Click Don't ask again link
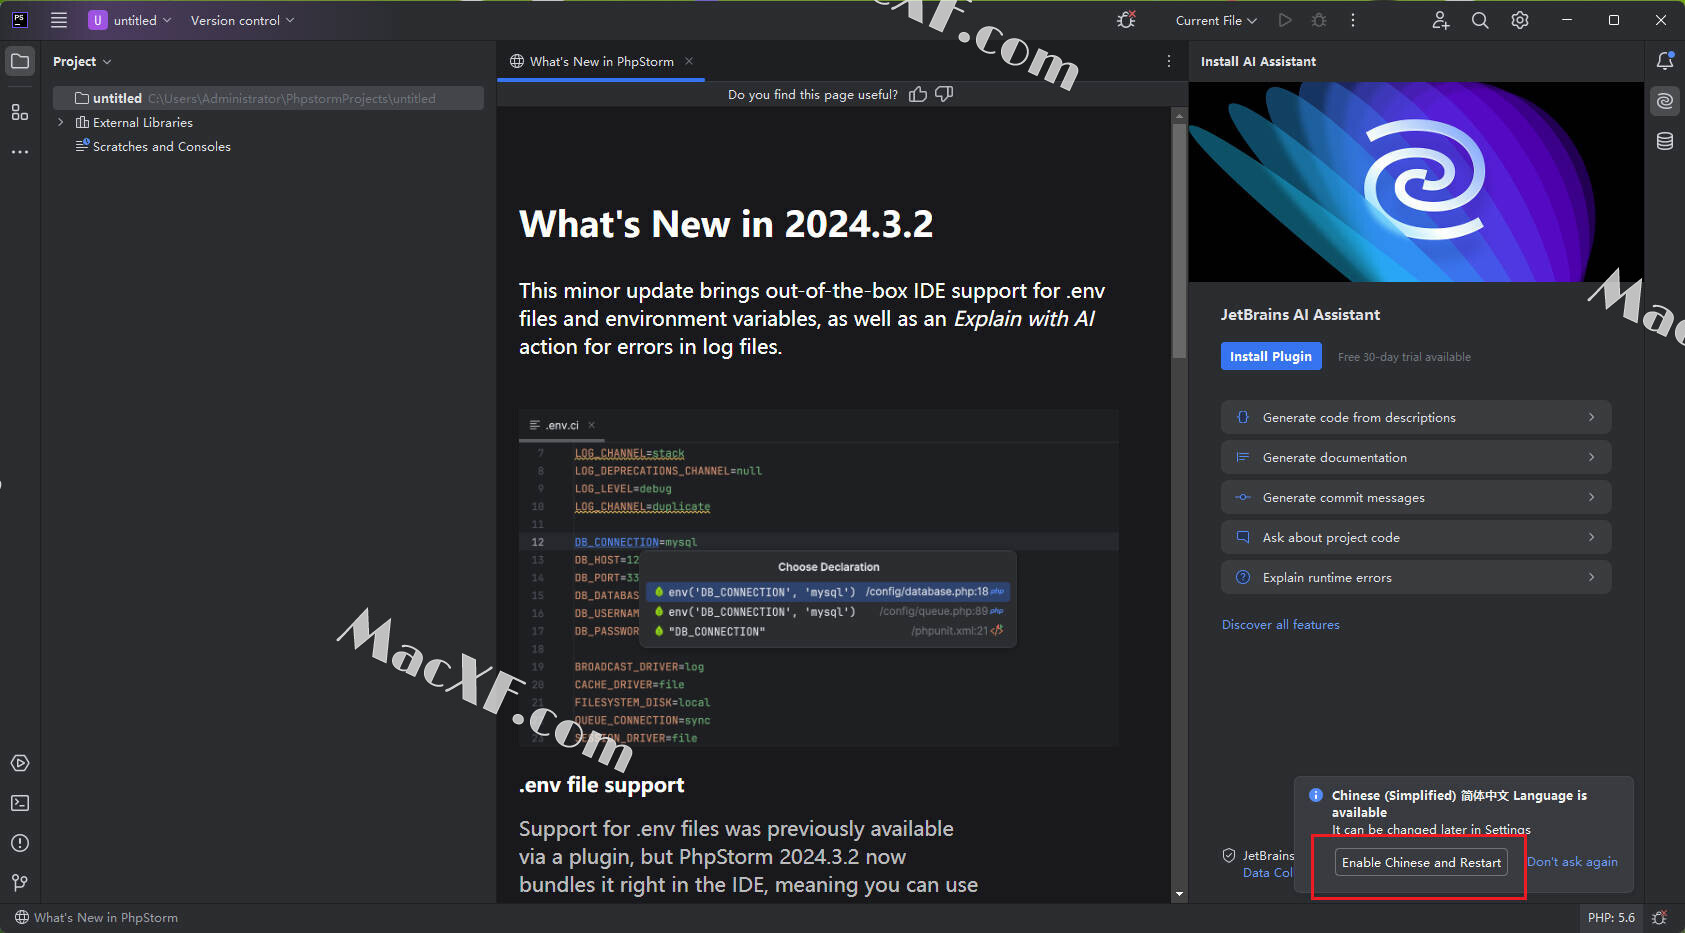Viewport: 1685px width, 933px height. tap(1572, 862)
